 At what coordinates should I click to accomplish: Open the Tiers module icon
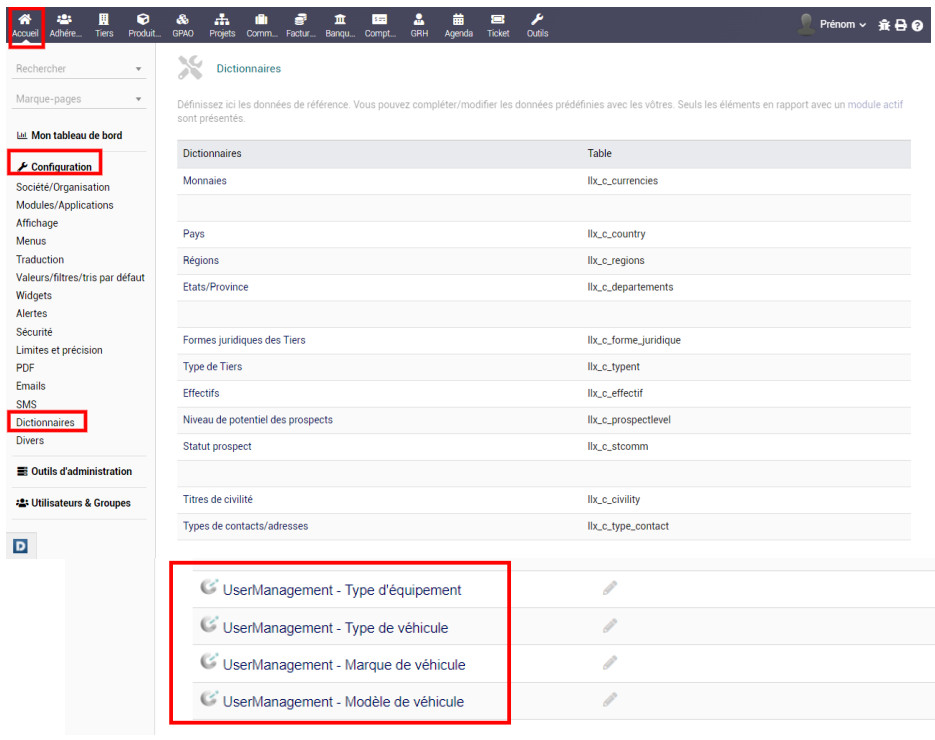click(x=104, y=24)
